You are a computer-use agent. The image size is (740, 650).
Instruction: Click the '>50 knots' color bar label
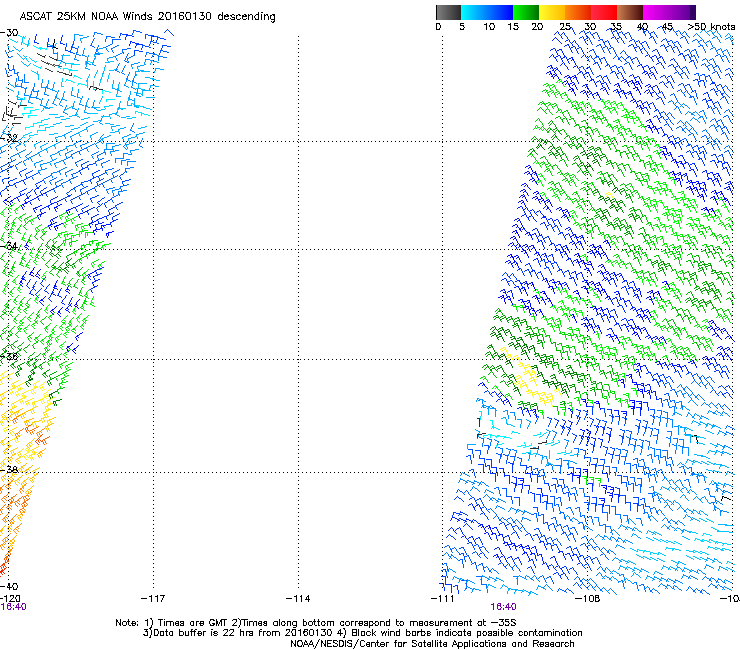tap(711, 27)
